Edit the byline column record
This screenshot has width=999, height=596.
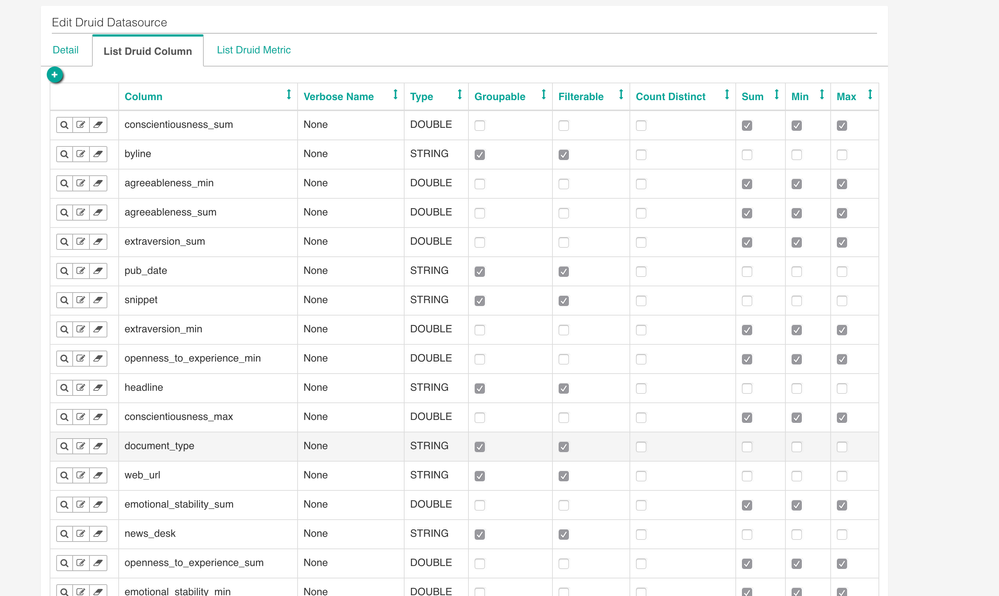pos(81,154)
